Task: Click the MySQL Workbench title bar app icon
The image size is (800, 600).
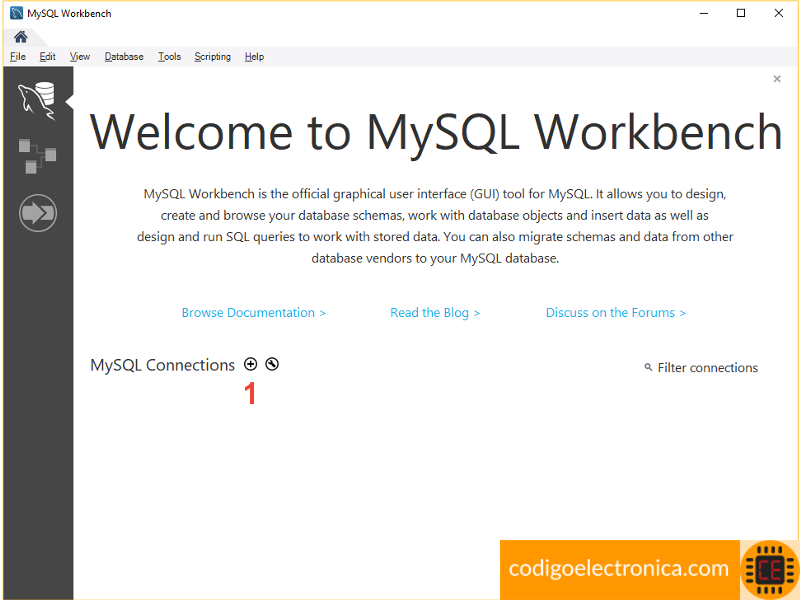Action: coord(16,13)
